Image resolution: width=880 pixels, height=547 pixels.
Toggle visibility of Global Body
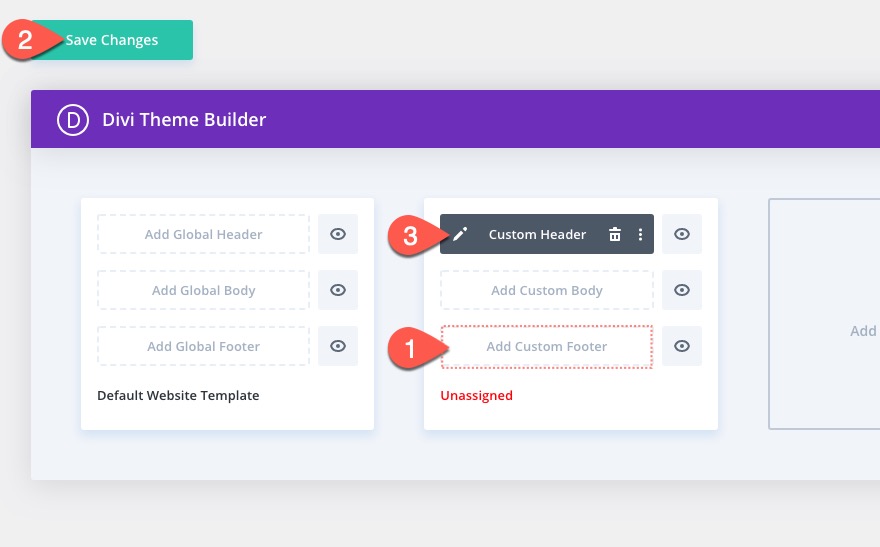[338, 290]
